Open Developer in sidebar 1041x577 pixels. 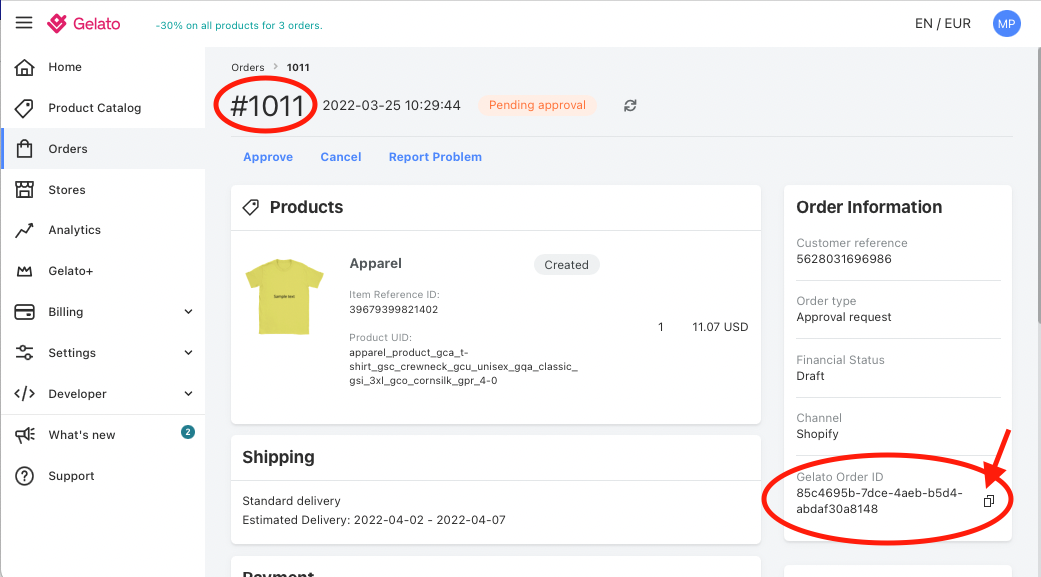77,394
